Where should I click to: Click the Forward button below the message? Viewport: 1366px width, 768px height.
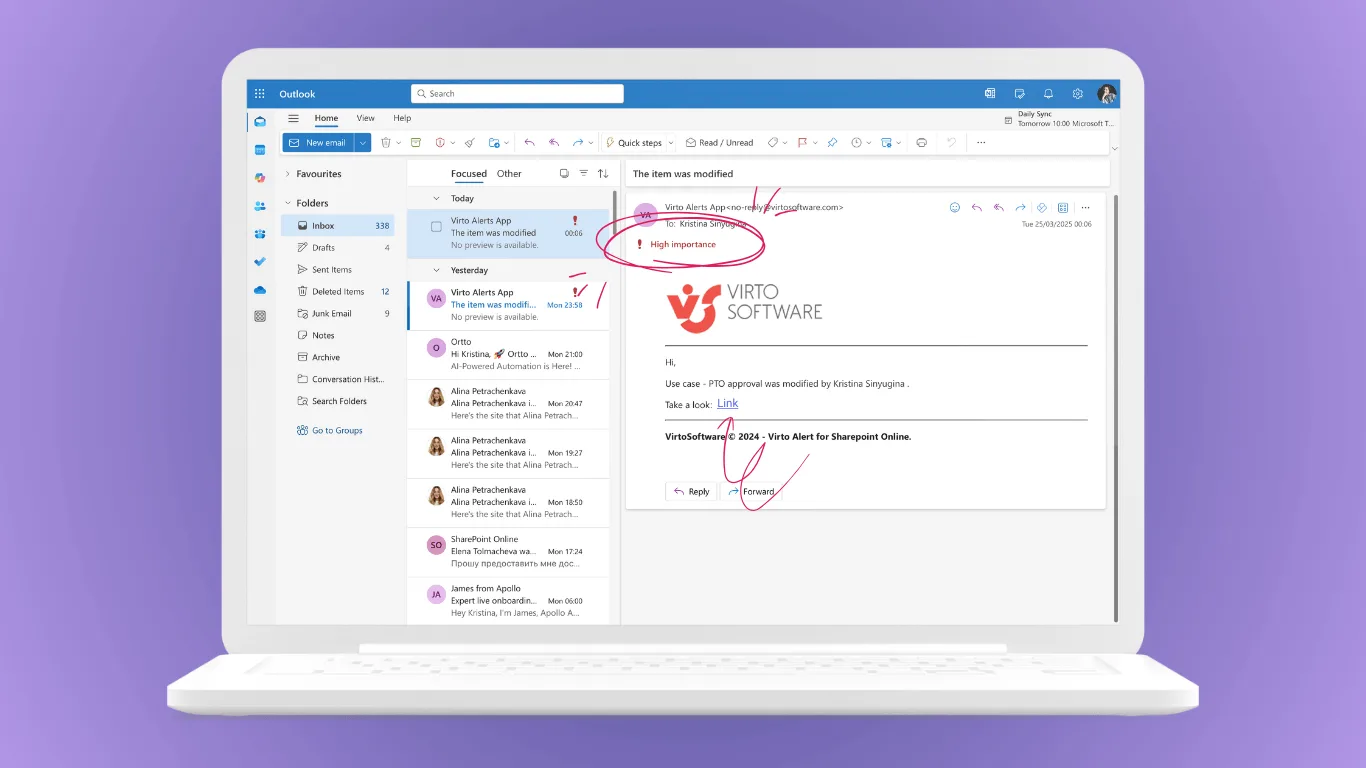[x=751, y=491]
